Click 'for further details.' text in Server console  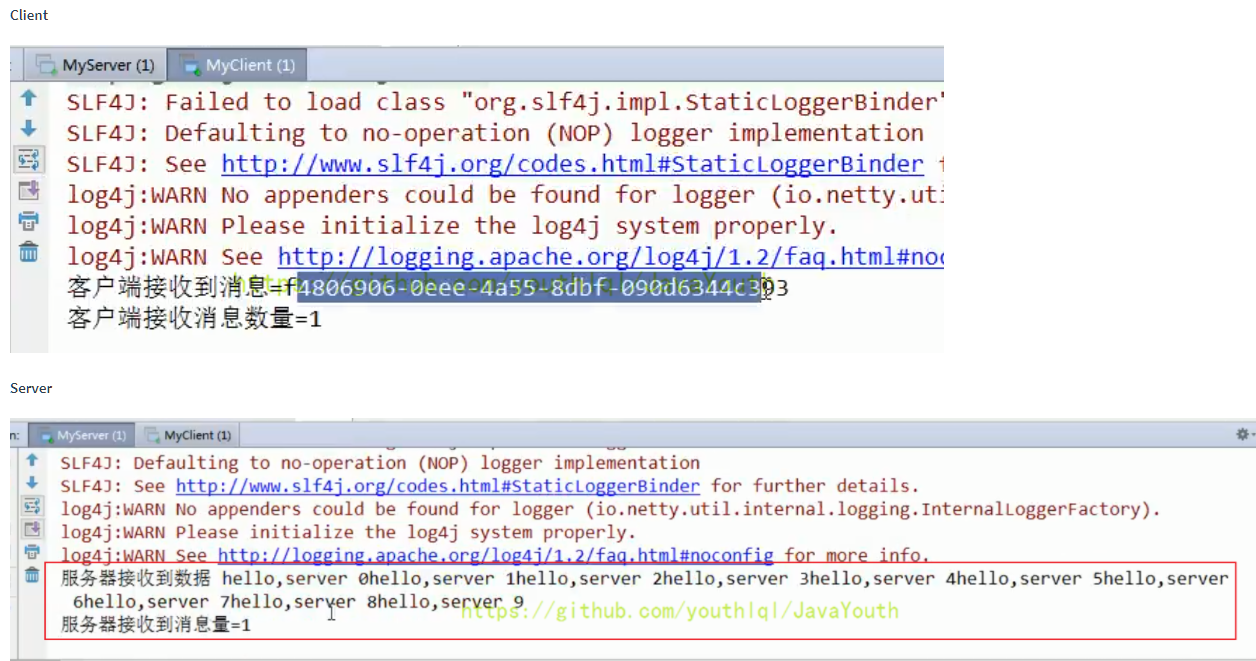tap(814, 486)
